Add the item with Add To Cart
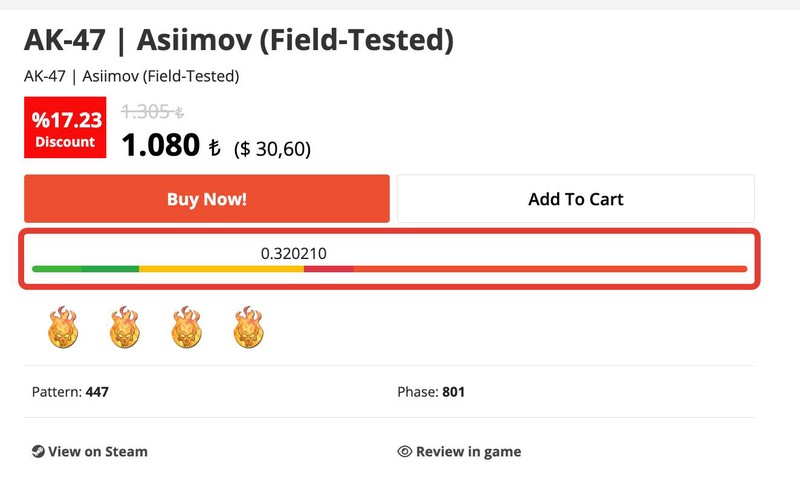The width and height of the screenshot is (800, 483). [575, 199]
